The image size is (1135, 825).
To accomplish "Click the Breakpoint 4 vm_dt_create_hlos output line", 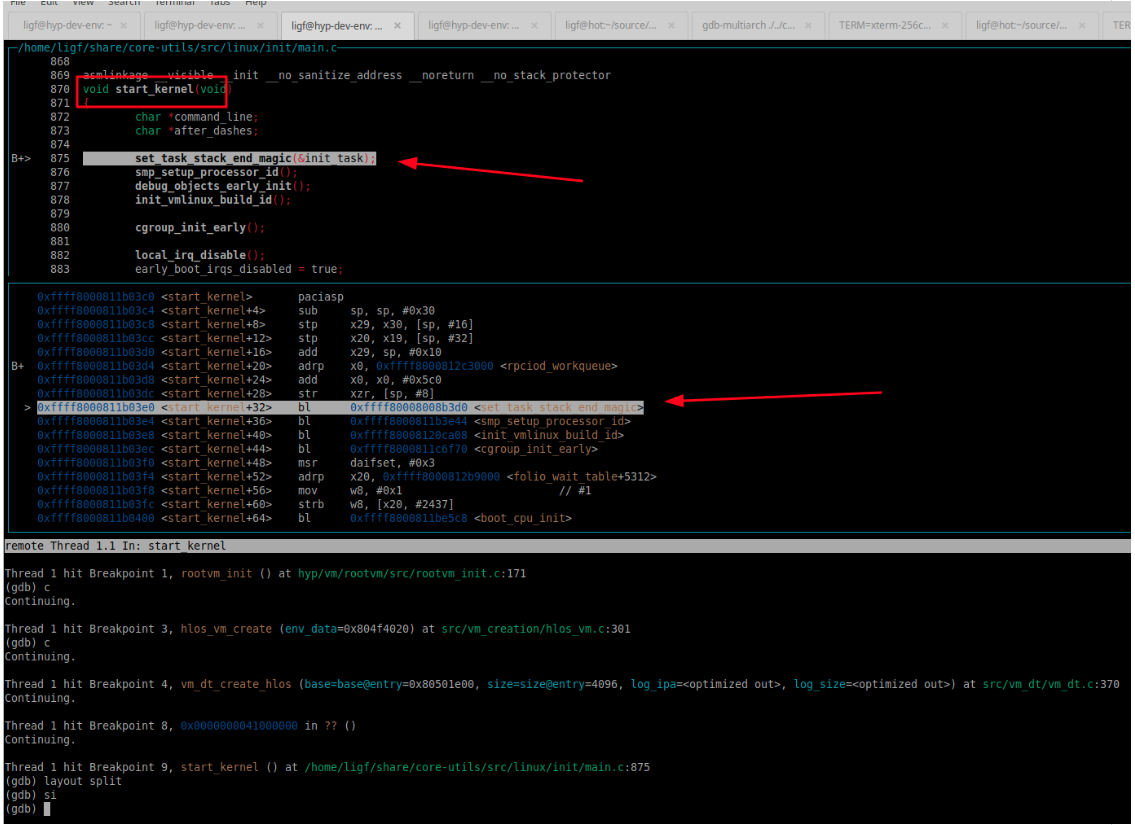I will [x=562, y=685].
